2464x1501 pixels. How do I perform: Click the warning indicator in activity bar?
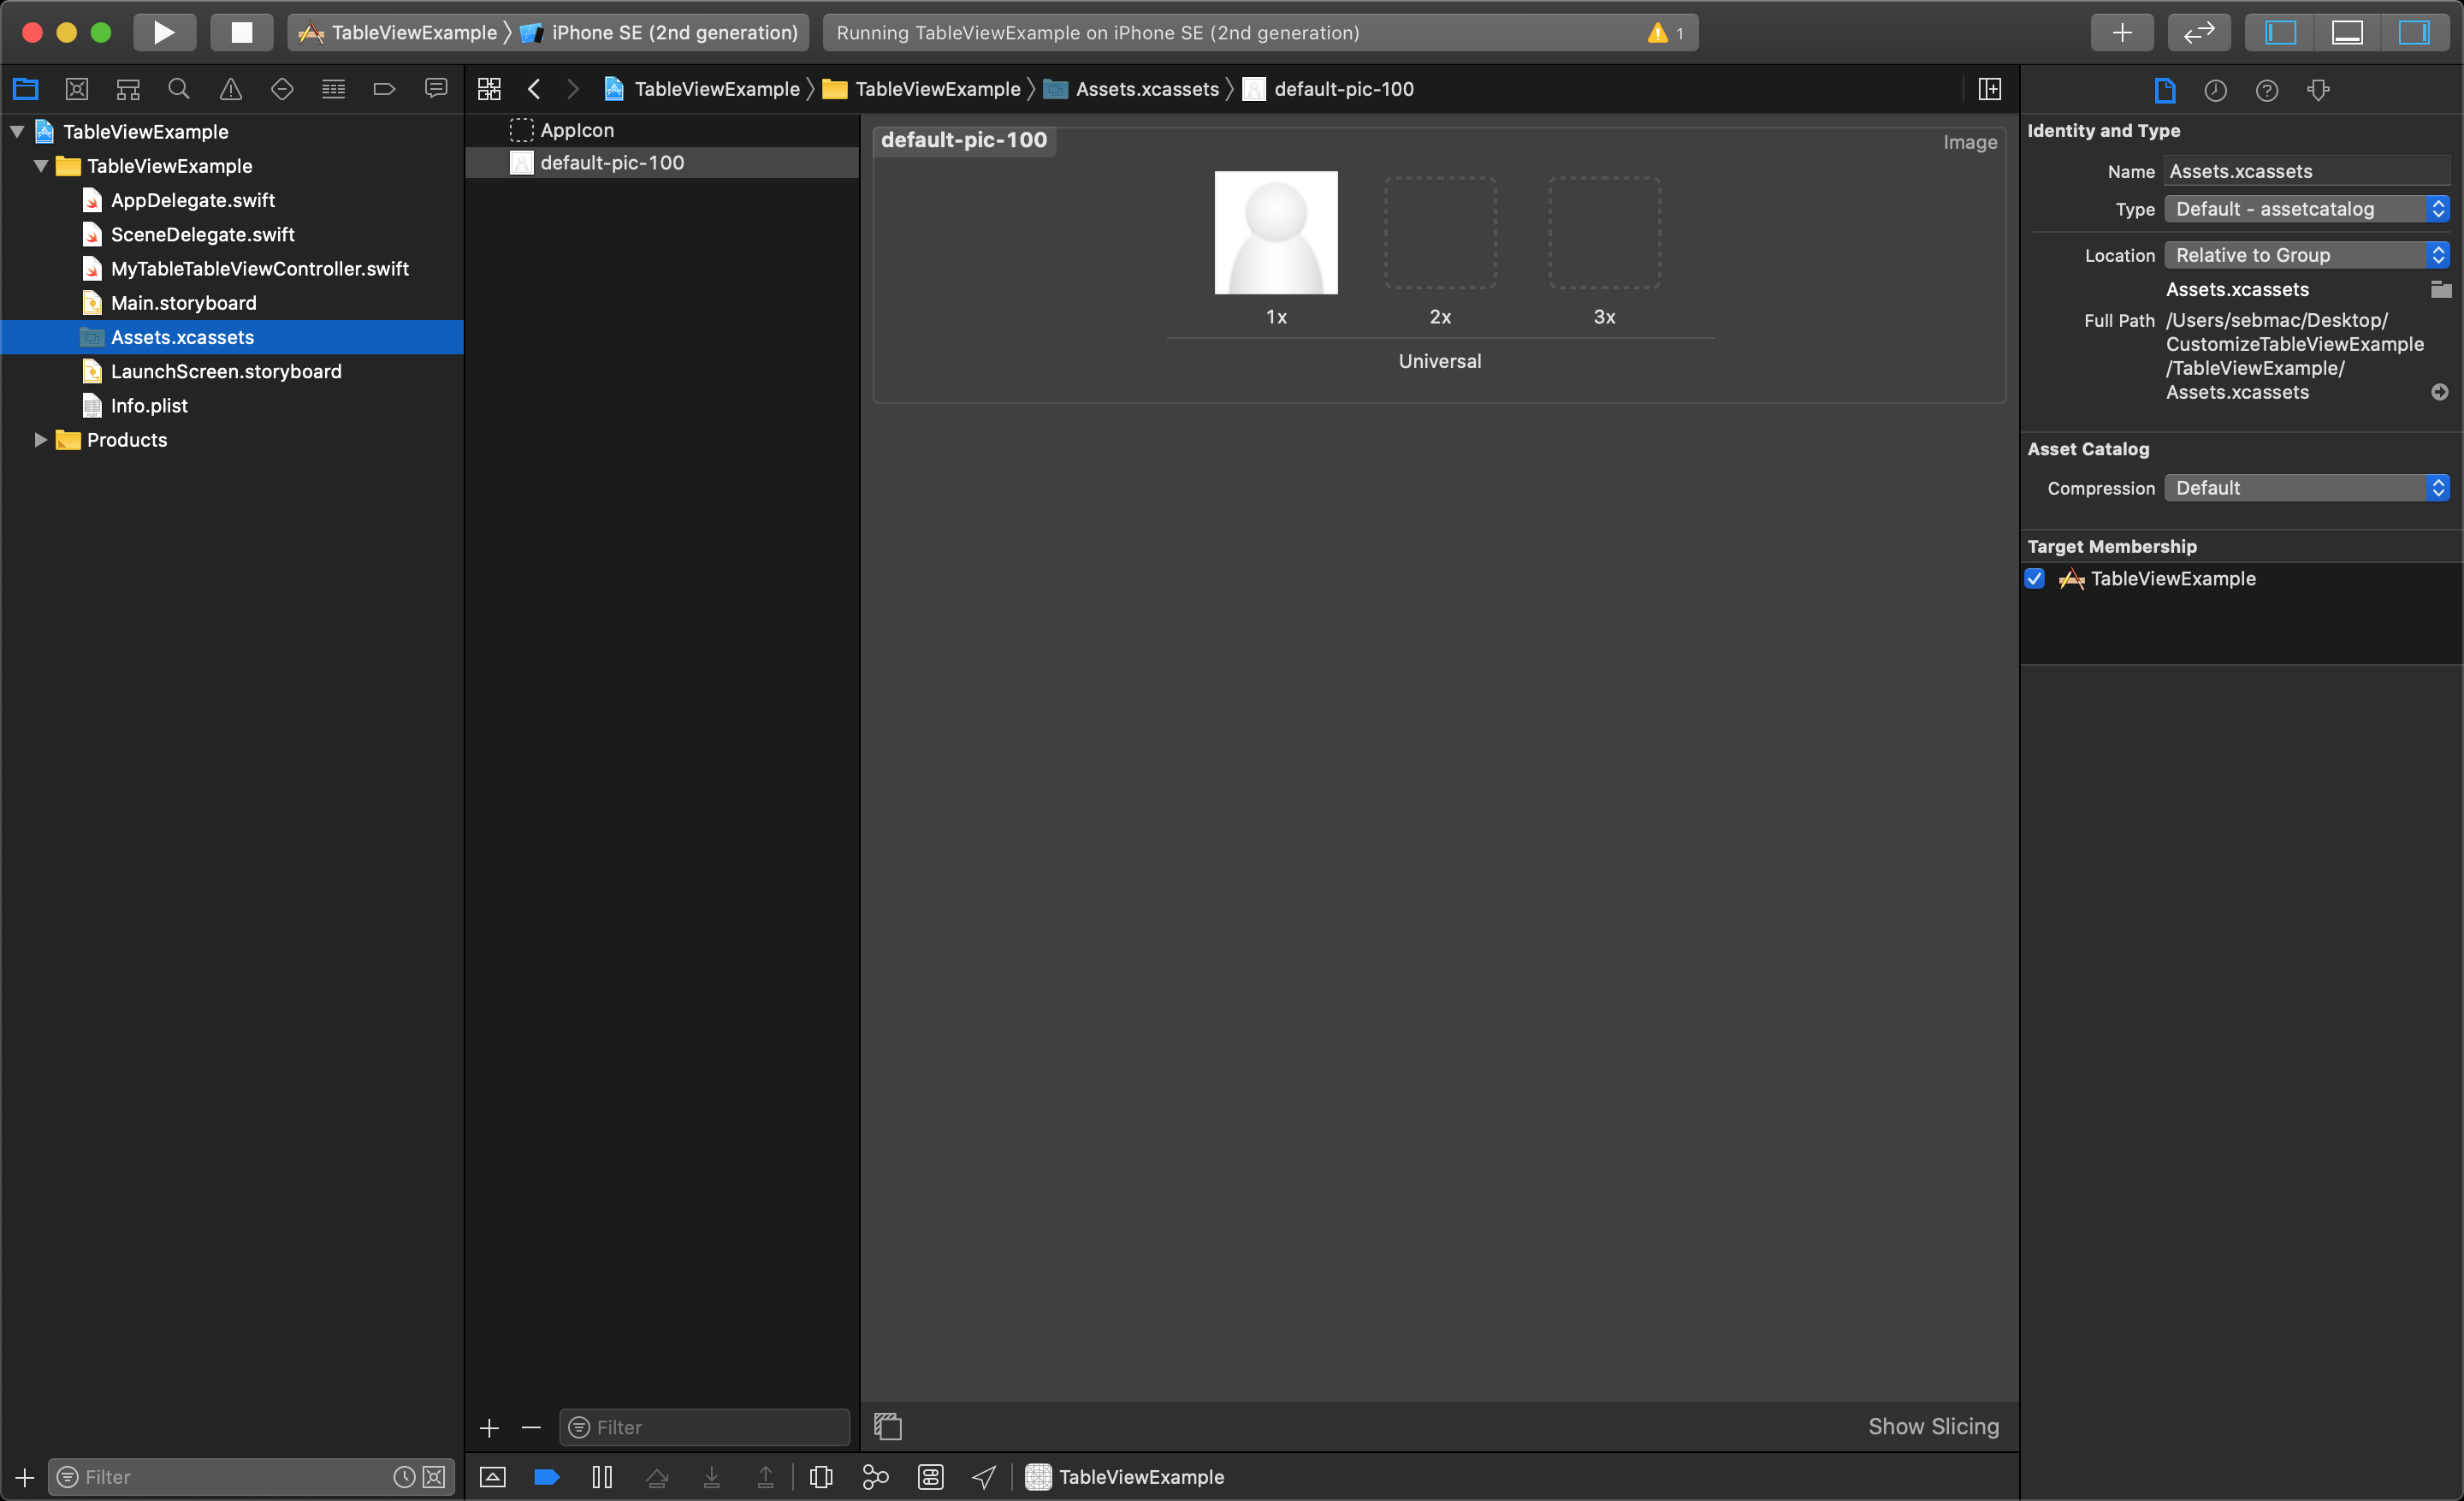pos(1666,32)
